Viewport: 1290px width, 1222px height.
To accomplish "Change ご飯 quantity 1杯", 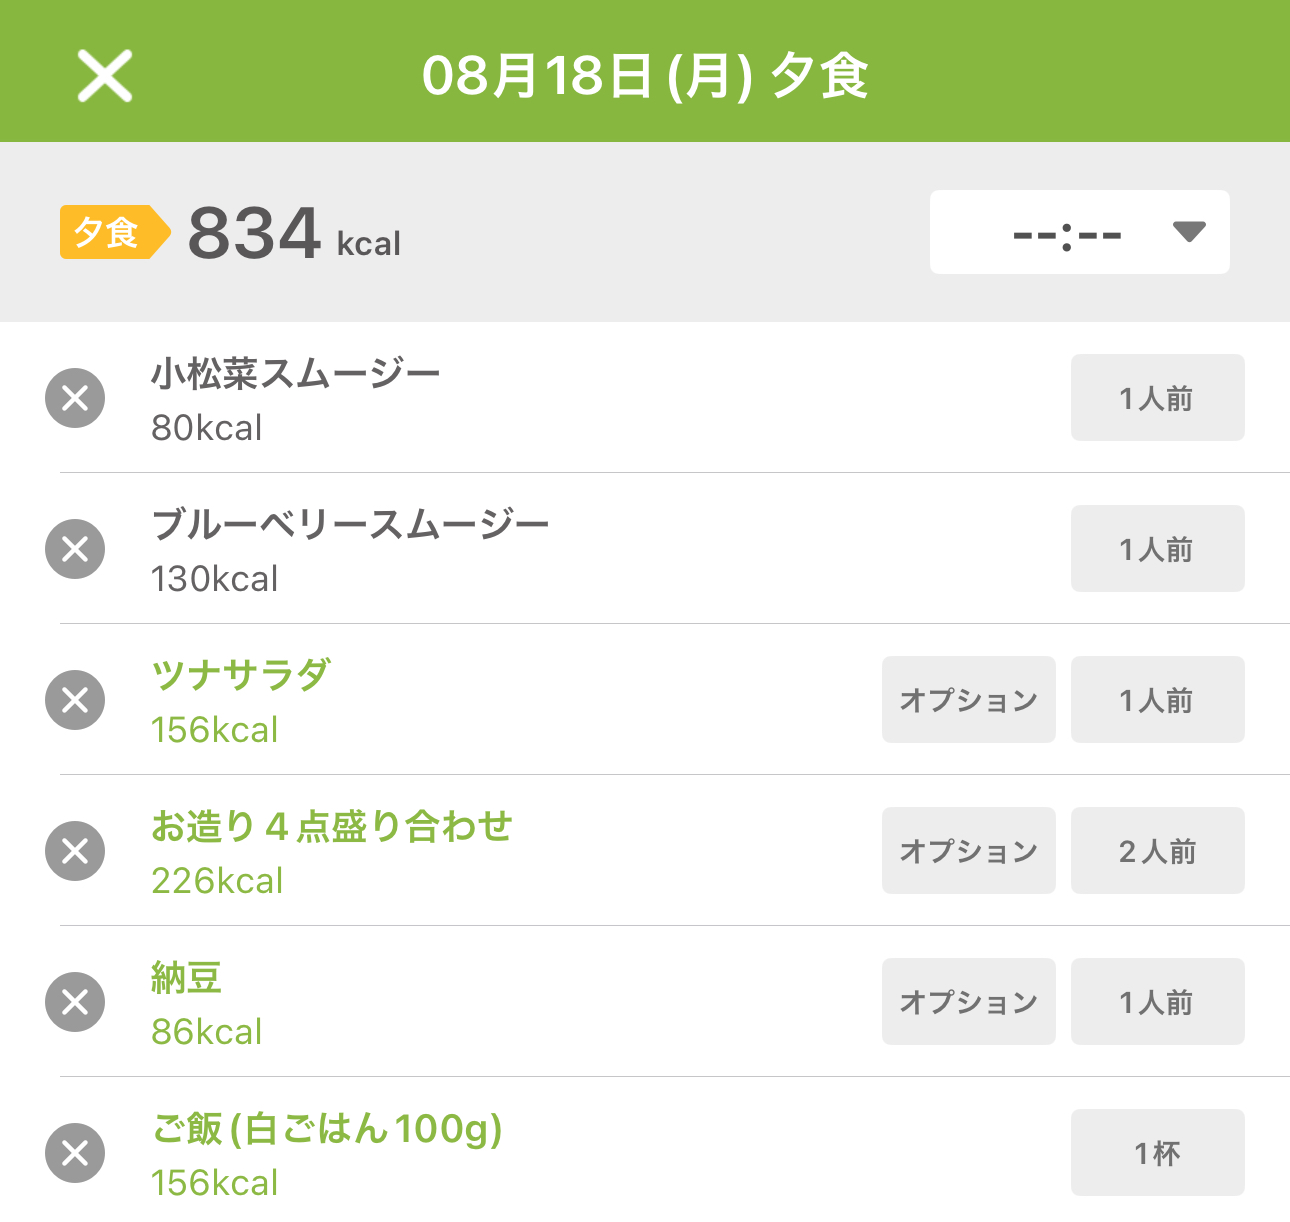I will click(1157, 1153).
